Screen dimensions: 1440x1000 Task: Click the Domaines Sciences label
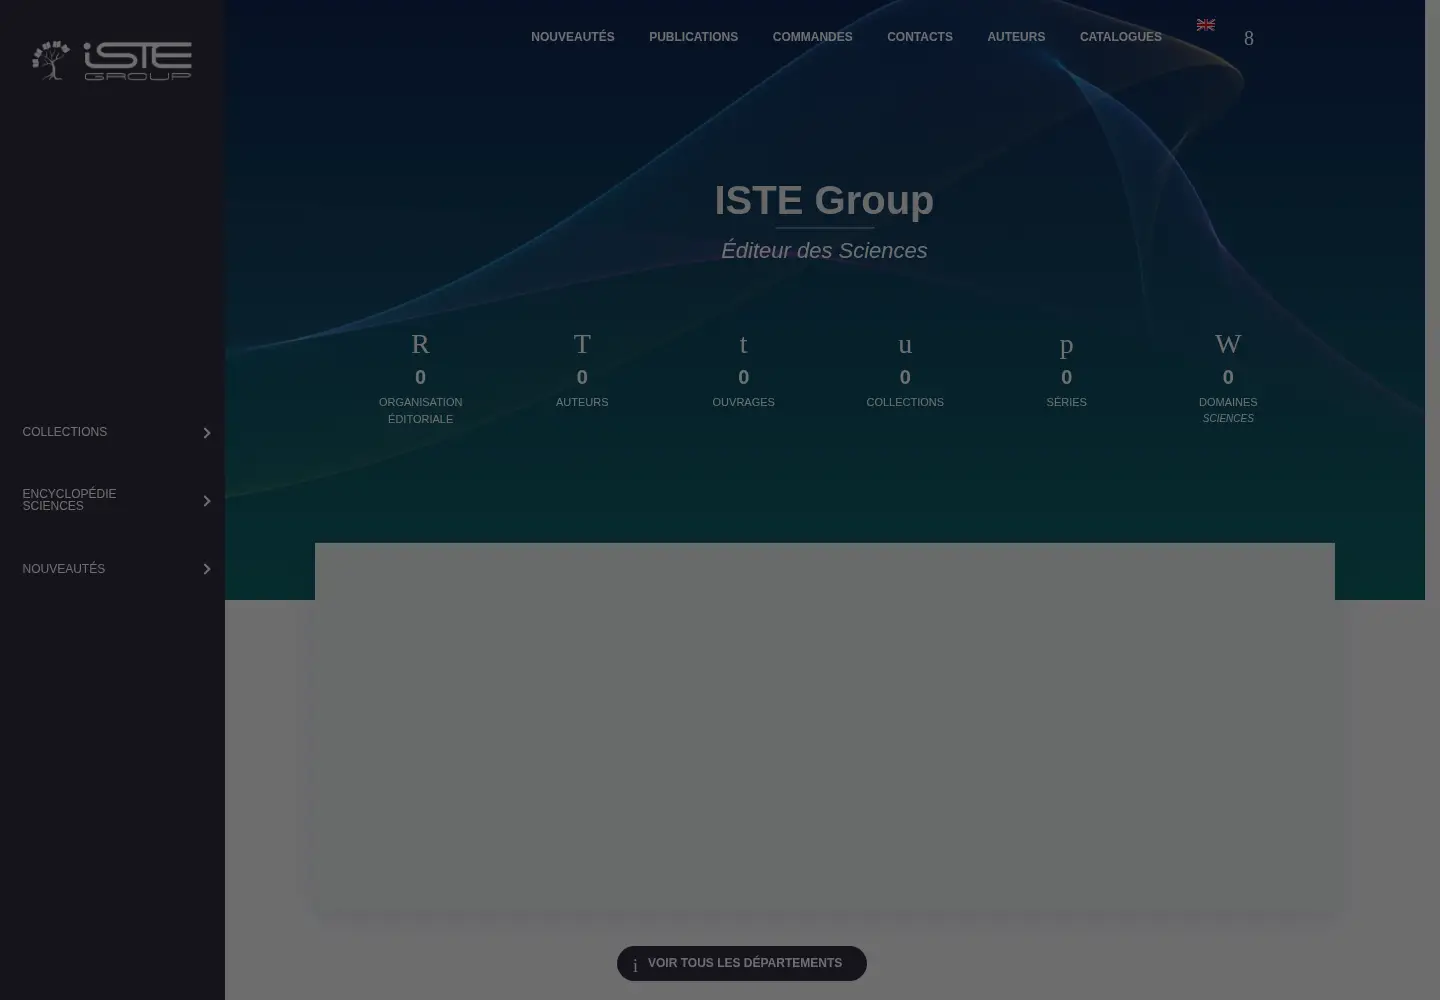(x=1228, y=410)
